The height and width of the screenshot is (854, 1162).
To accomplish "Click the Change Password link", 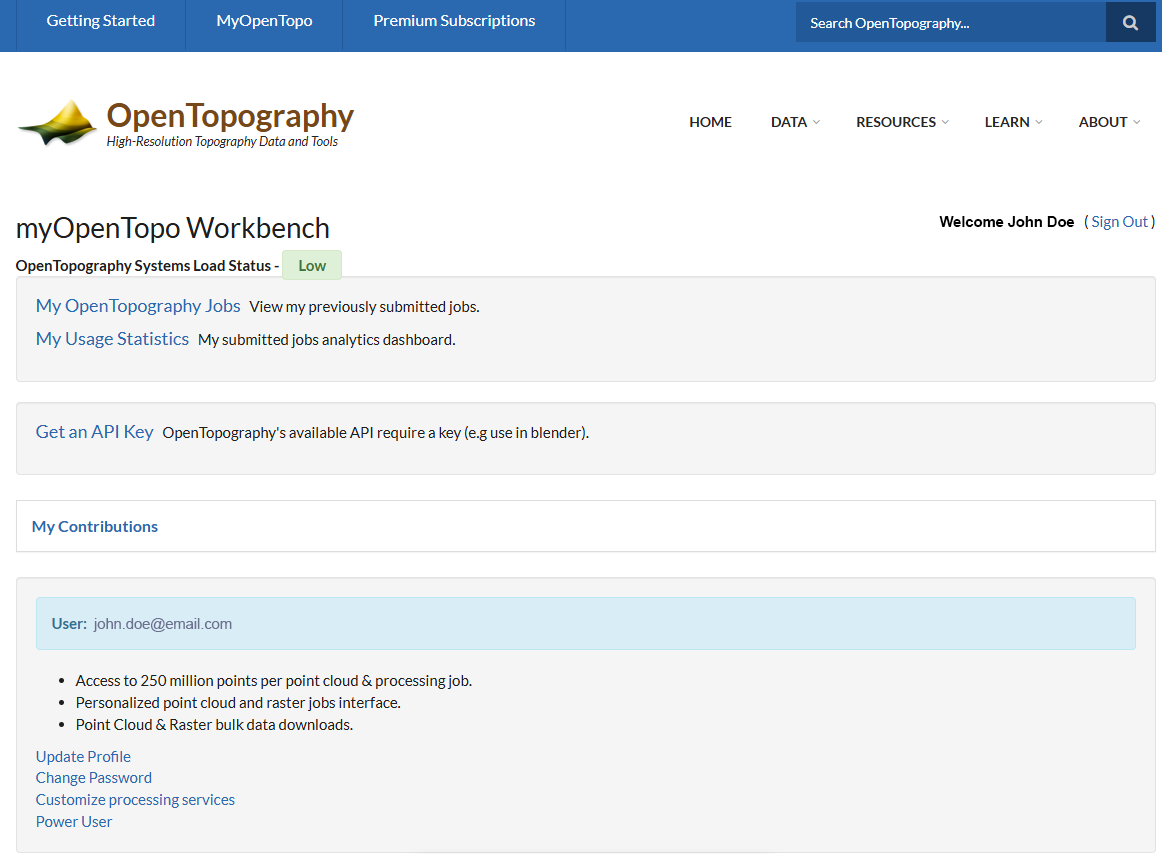I will [x=93, y=778].
